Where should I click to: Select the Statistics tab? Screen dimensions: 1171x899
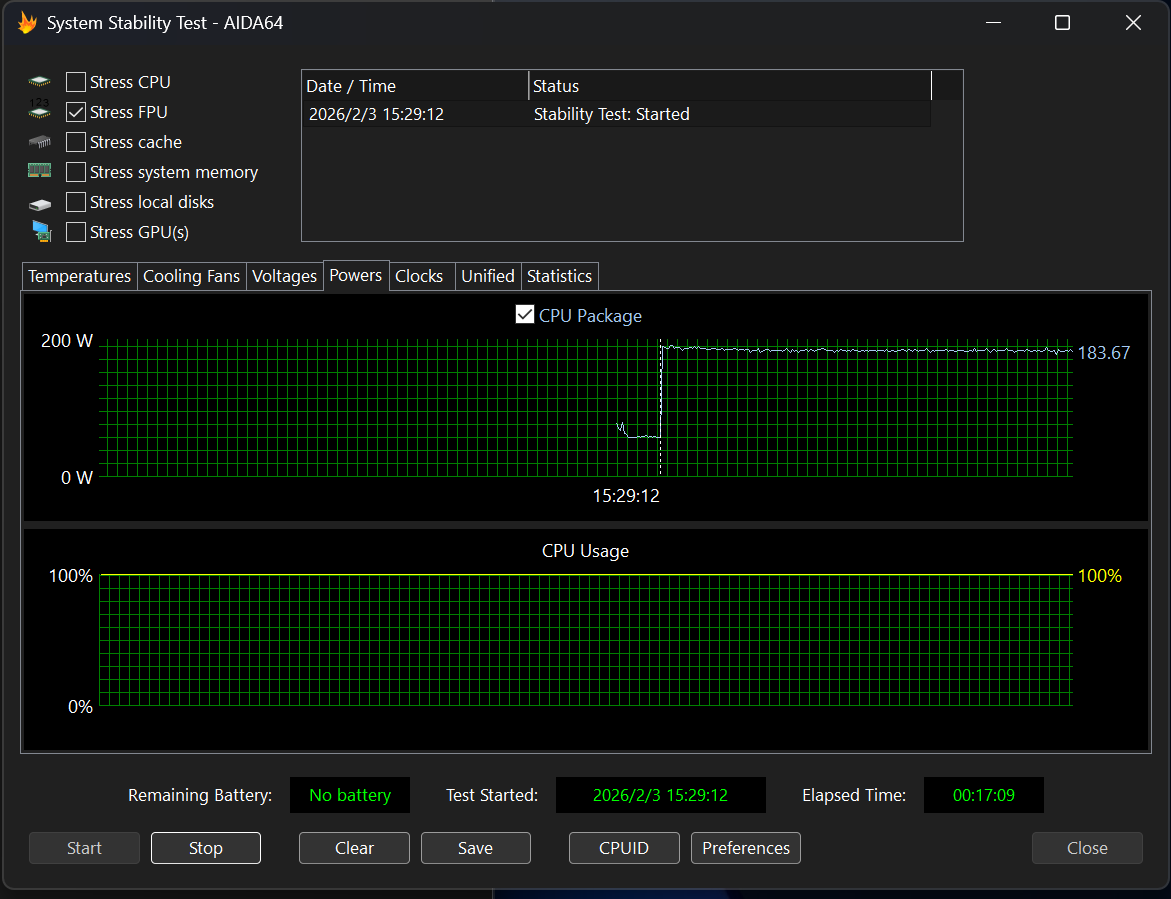click(559, 276)
